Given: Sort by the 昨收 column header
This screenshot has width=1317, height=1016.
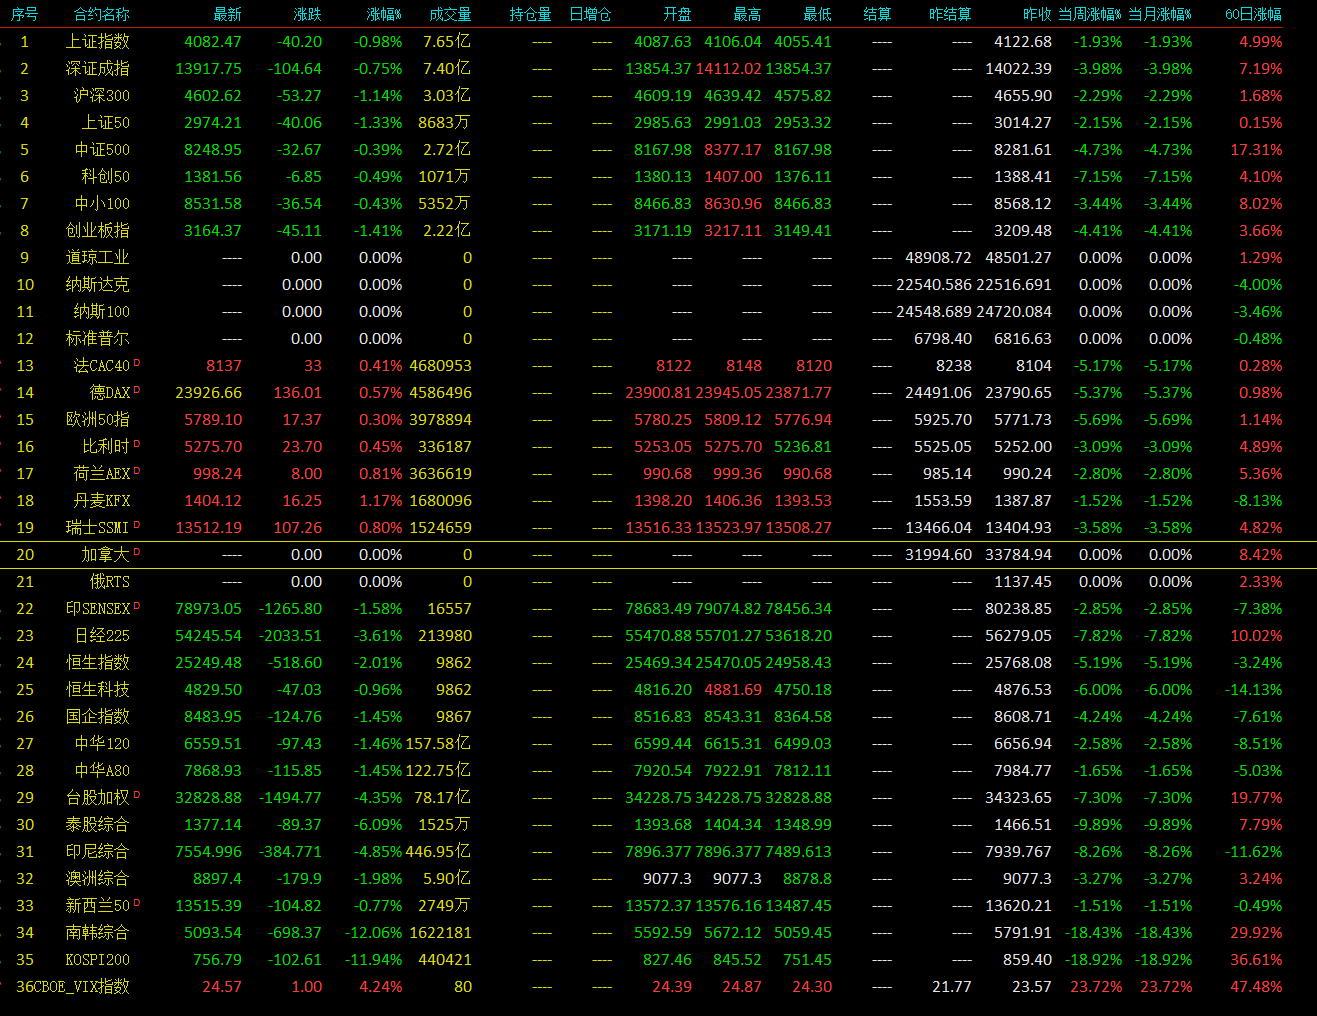Looking at the screenshot, I should [1037, 14].
